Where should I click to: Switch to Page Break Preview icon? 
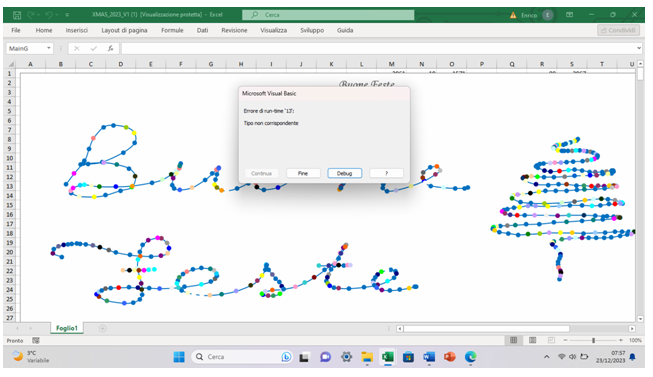(551, 340)
